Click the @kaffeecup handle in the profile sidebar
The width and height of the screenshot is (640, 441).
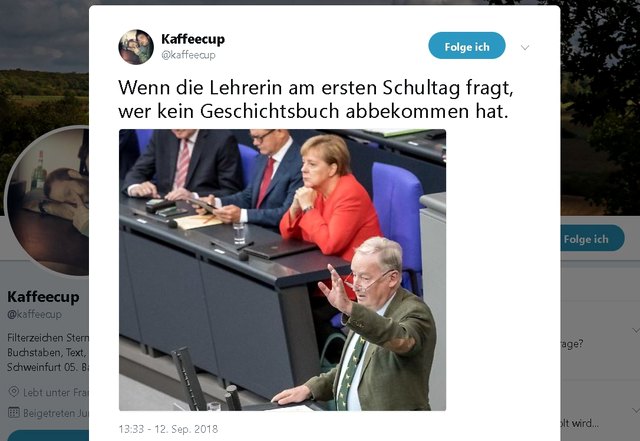tap(34, 314)
